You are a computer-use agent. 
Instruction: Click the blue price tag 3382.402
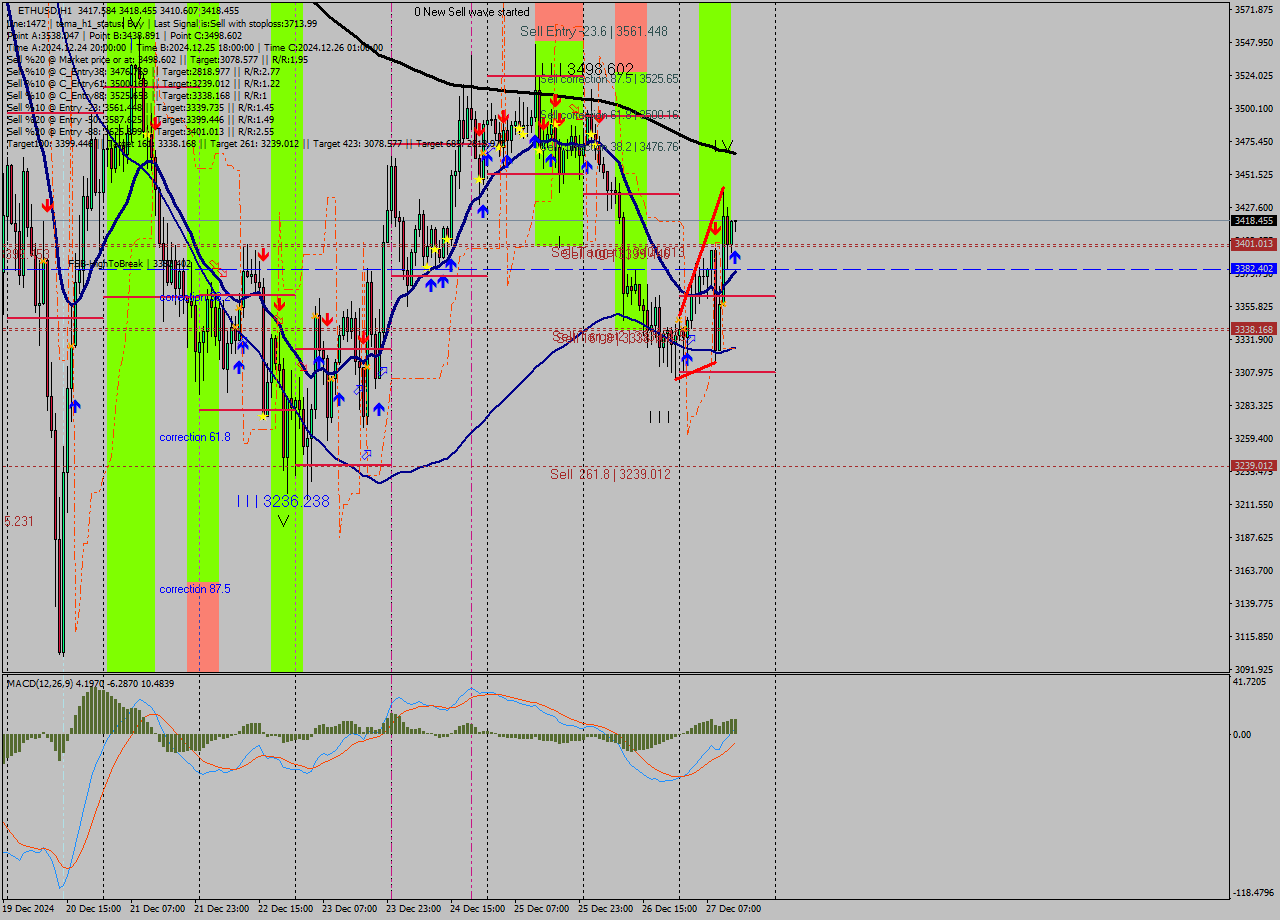click(x=1253, y=268)
